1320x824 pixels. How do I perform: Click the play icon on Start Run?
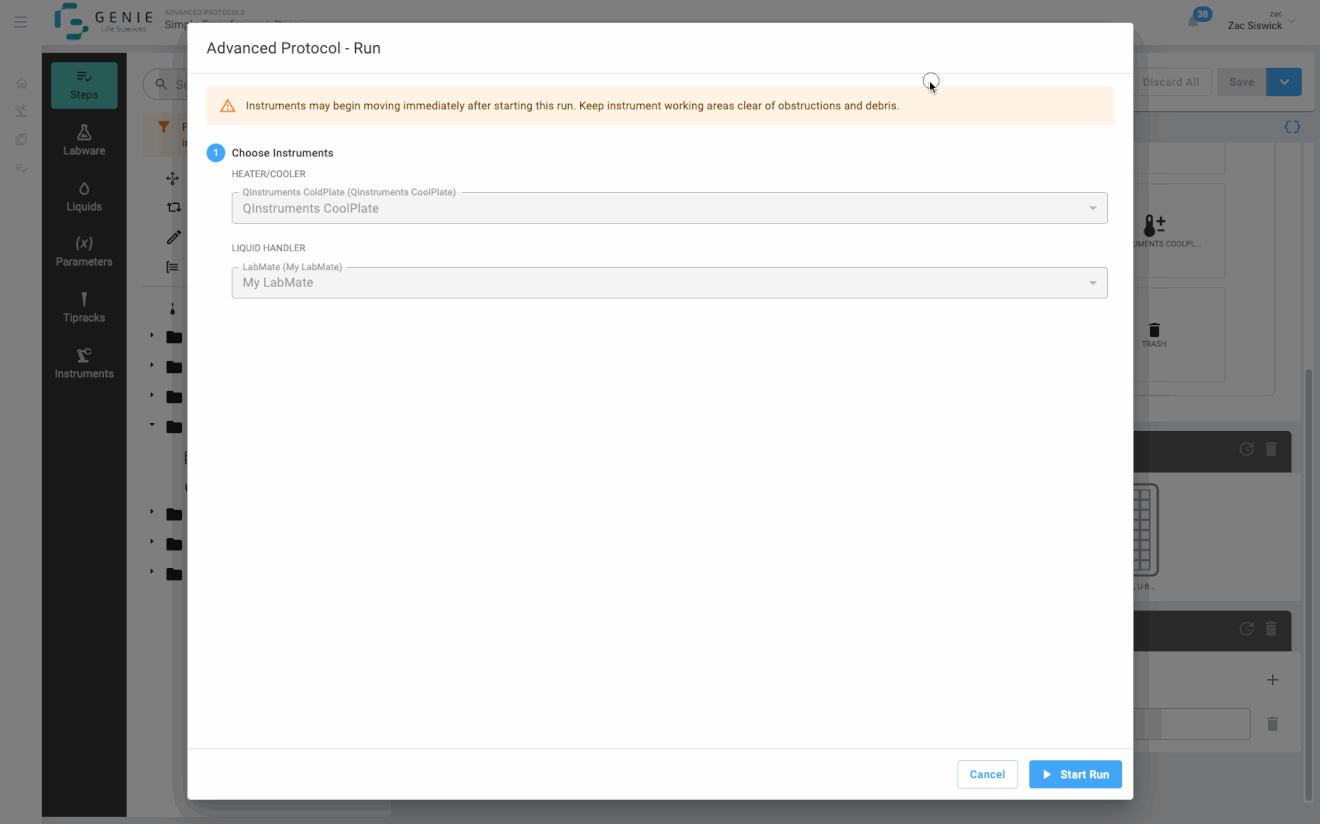(1047, 774)
